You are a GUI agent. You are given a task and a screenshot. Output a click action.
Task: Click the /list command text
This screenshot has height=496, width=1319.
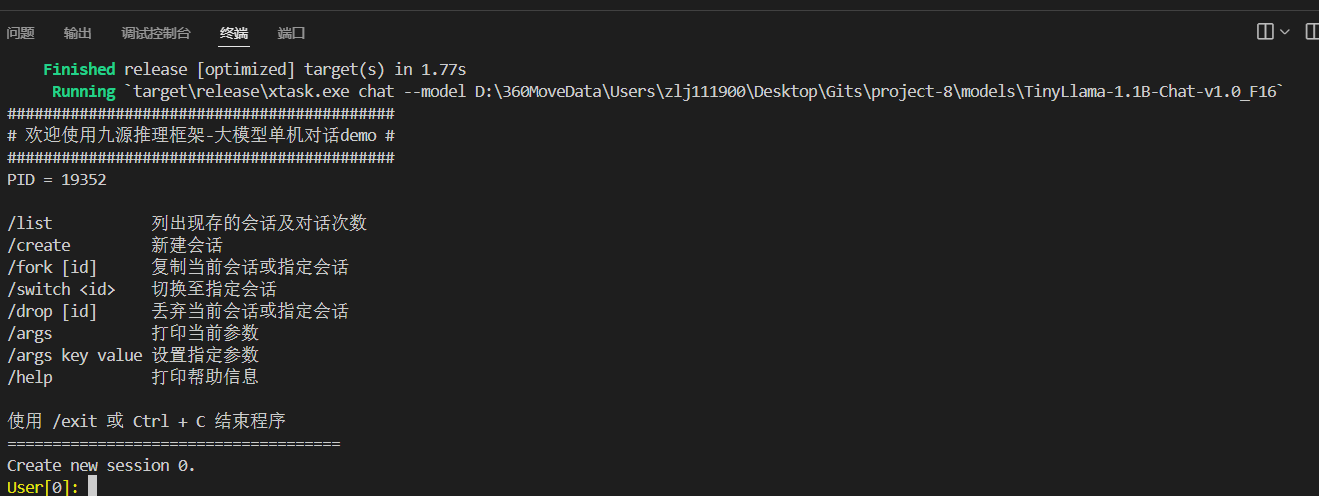[x=30, y=223]
